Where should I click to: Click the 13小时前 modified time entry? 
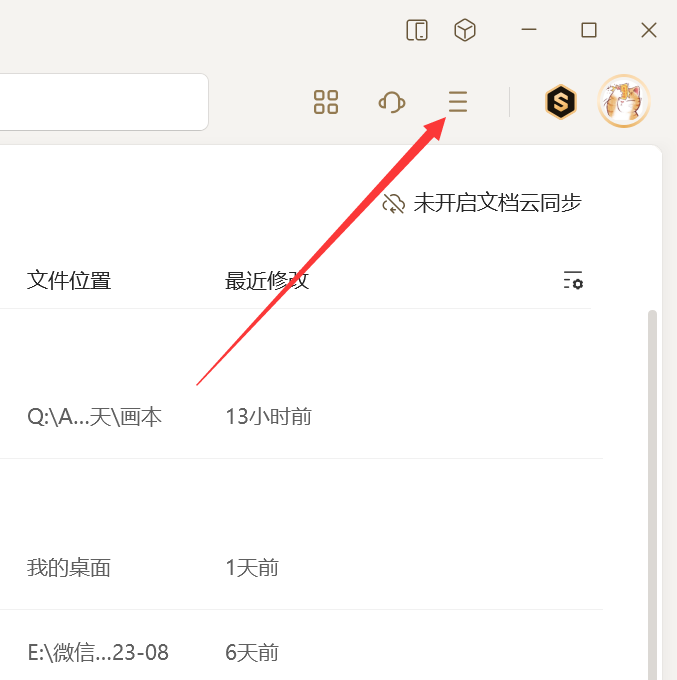pos(268,417)
